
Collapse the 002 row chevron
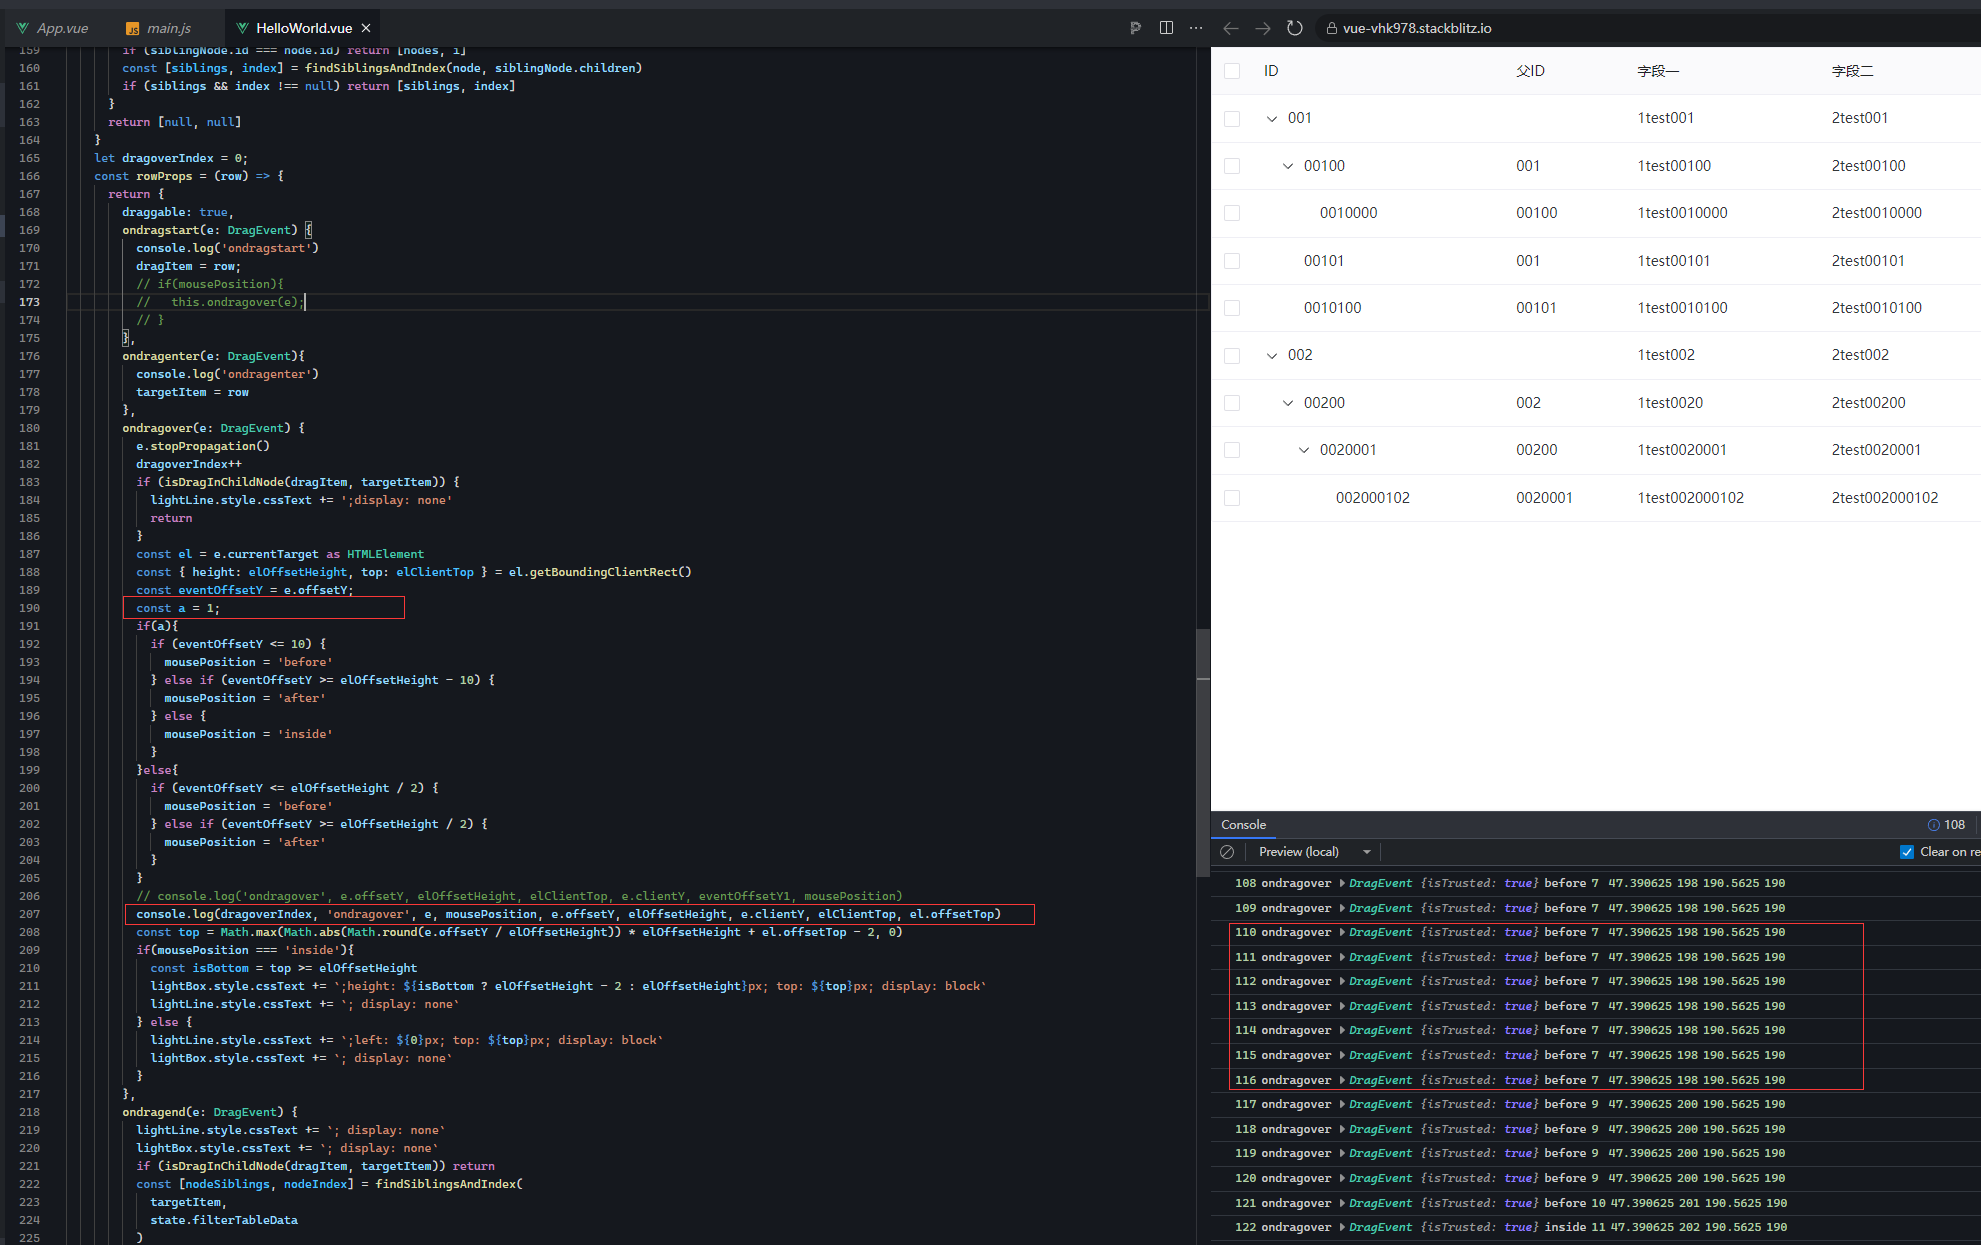tap(1272, 355)
